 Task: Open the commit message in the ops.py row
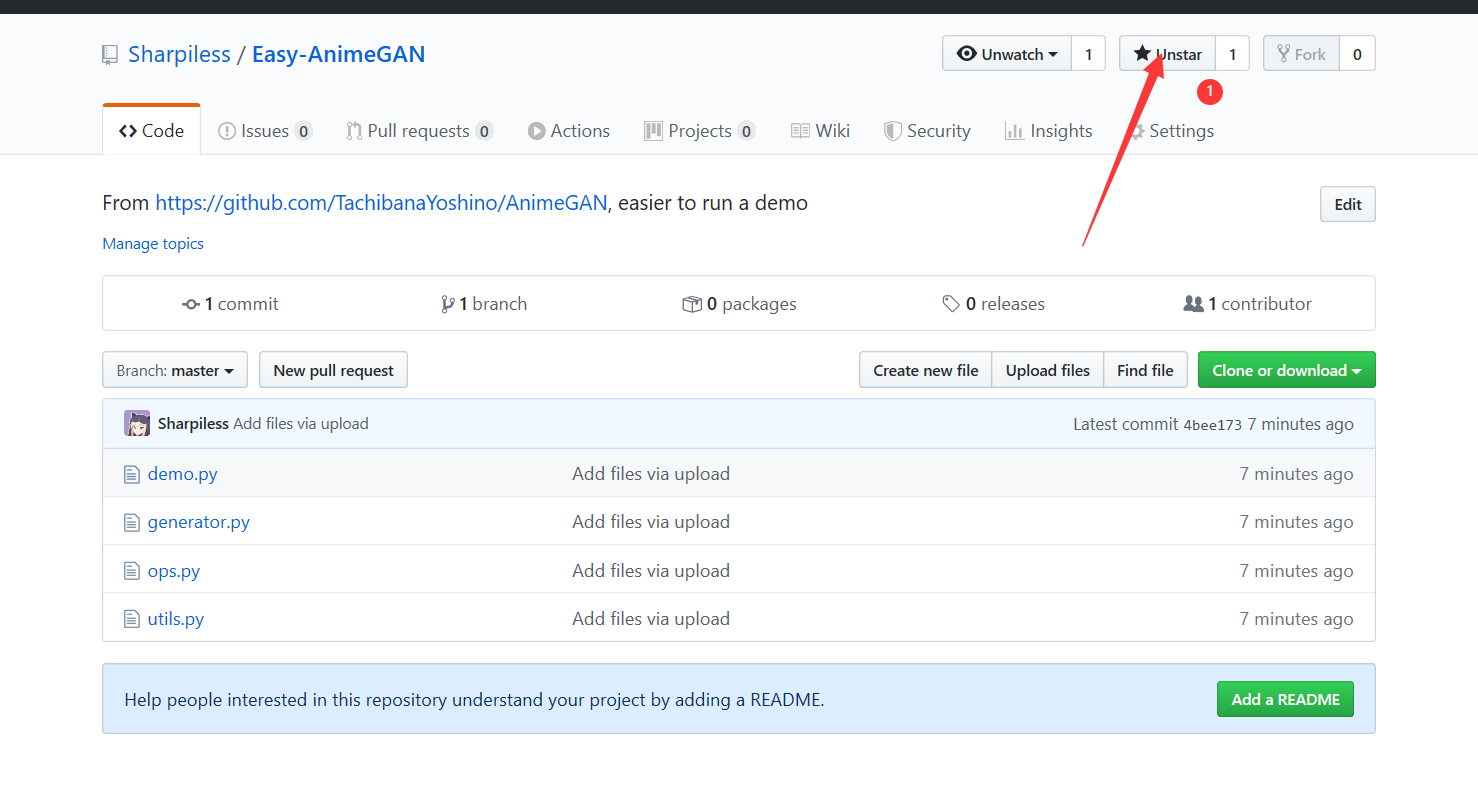(x=651, y=571)
